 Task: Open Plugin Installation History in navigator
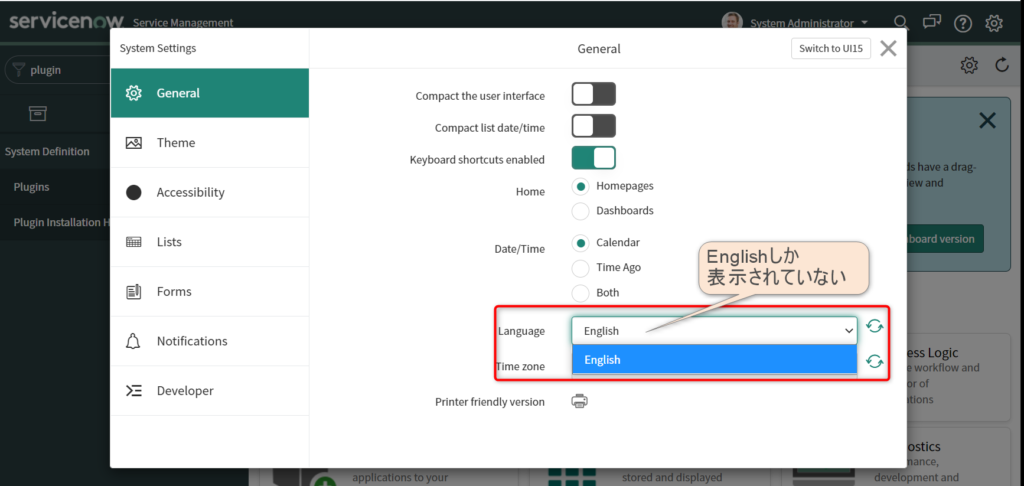[61, 222]
